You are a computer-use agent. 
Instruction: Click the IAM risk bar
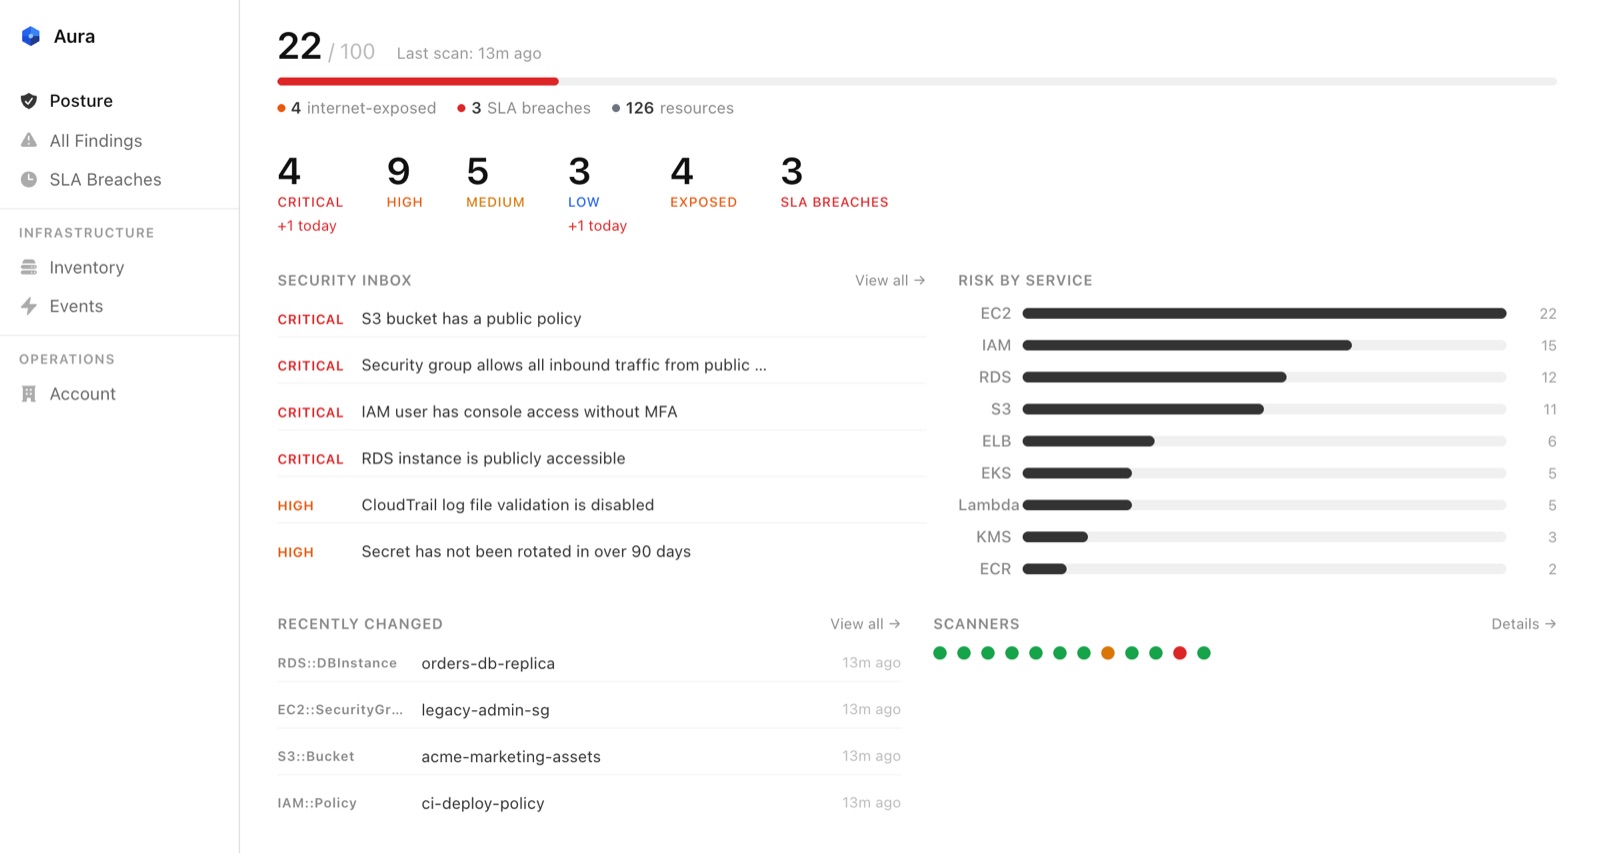pos(1264,345)
